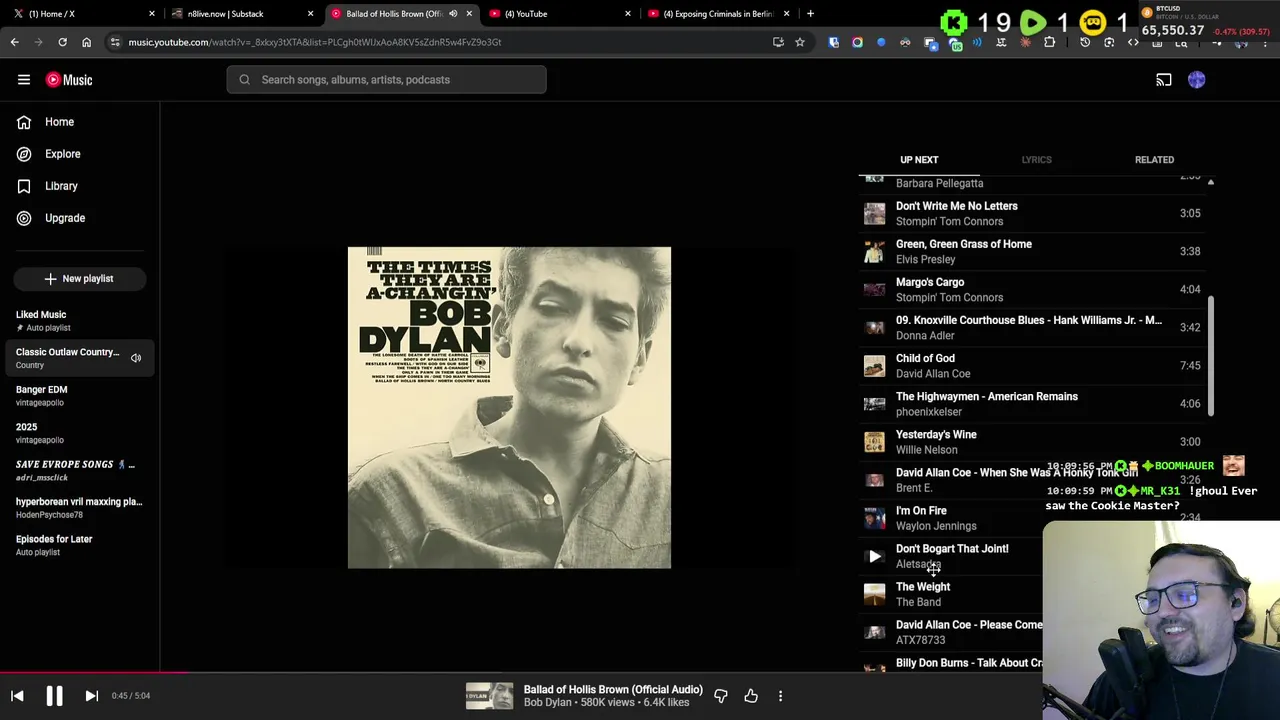This screenshot has height=720, width=1280.
Task: Open the account avatar menu
Action: click(1197, 80)
